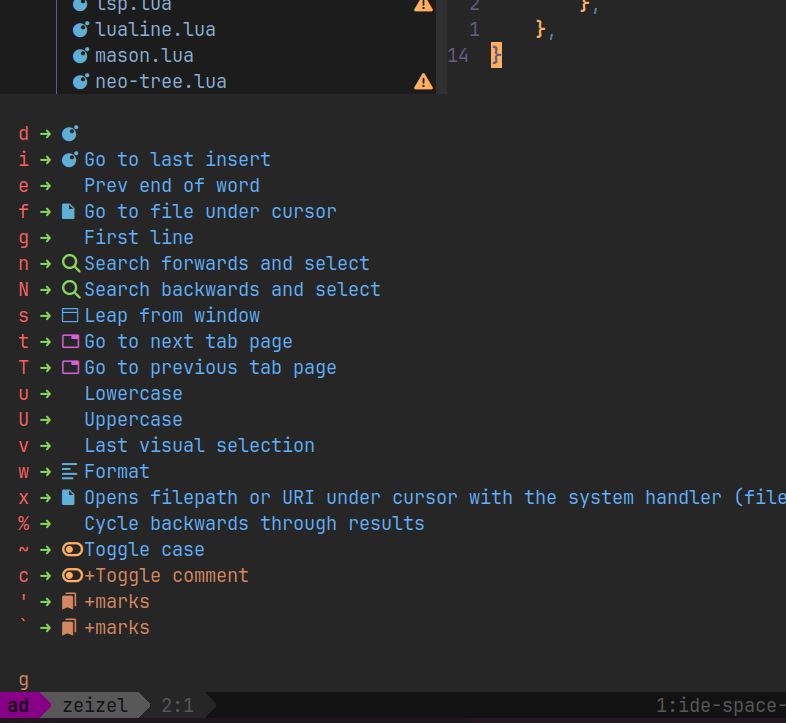This screenshot has width=786, height=723.
Task: Click the toggle icon beside +Toggle comment
Action: (x=72, y=575)
